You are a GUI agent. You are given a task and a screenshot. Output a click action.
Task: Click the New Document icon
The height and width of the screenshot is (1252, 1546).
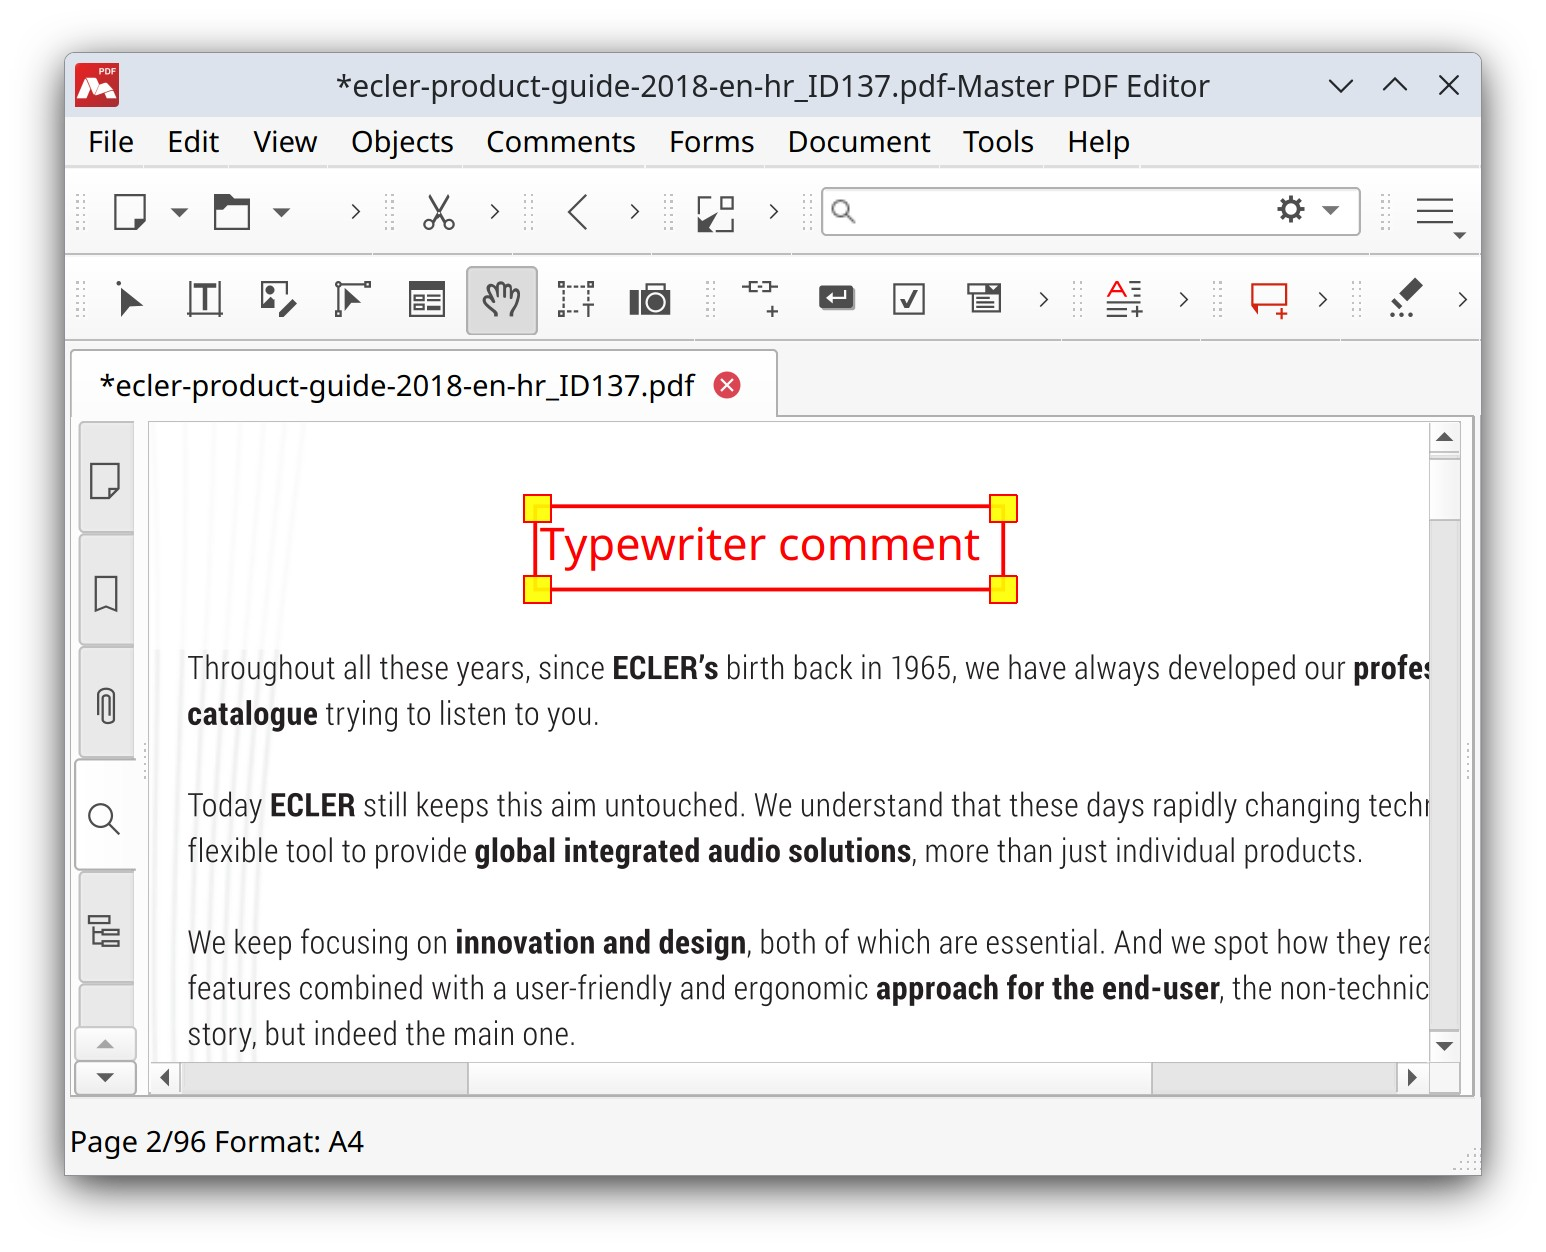pos(130,212)
